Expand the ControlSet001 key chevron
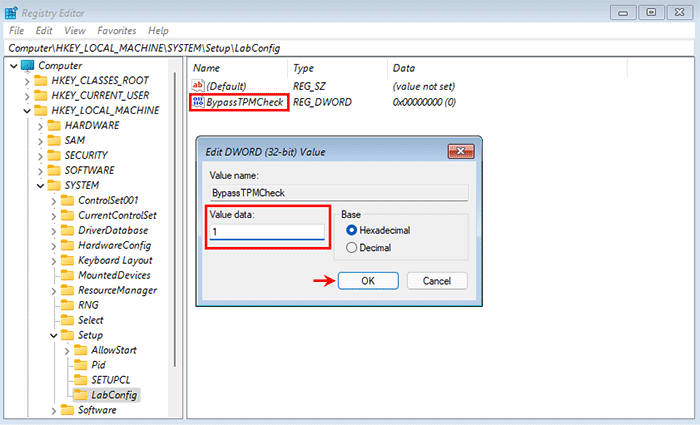Screen dimensions: 700x425 tap(54, 201)
